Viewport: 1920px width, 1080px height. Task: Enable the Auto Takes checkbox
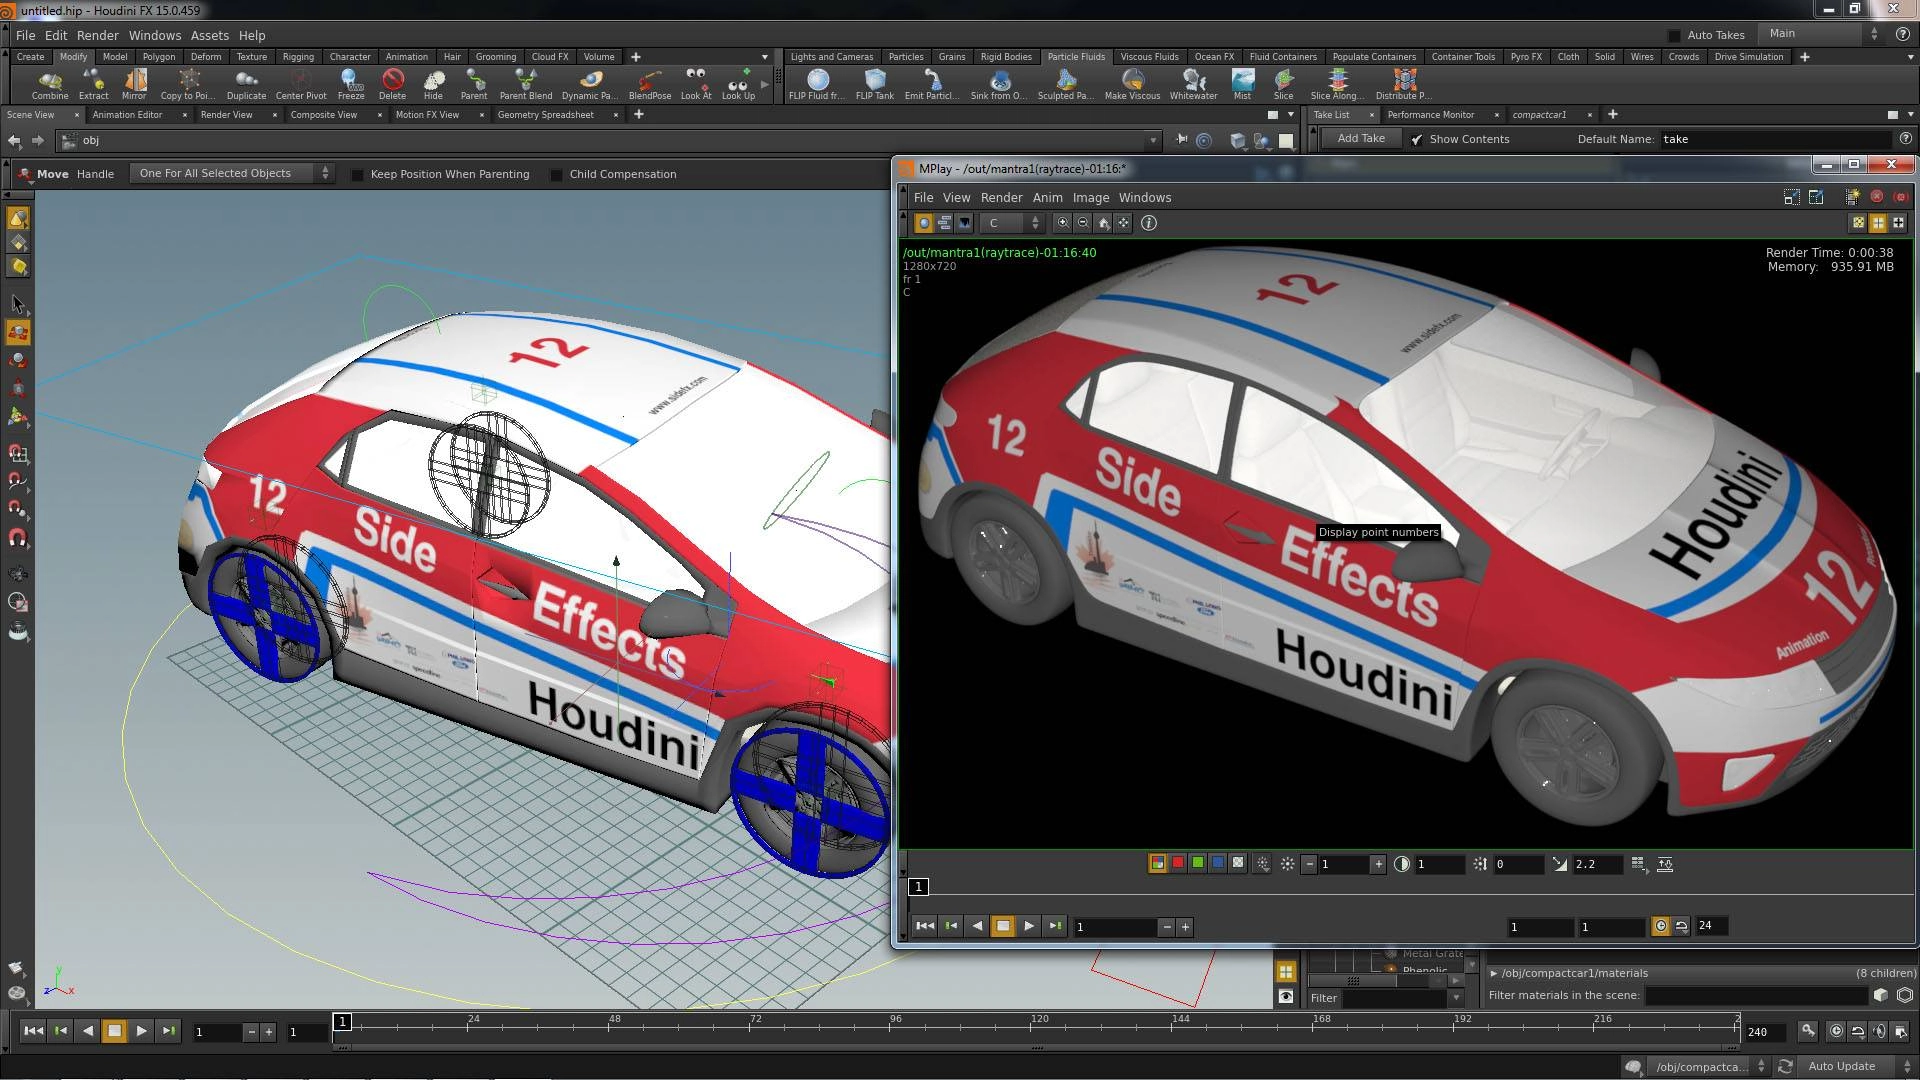tap(1674, 35)
